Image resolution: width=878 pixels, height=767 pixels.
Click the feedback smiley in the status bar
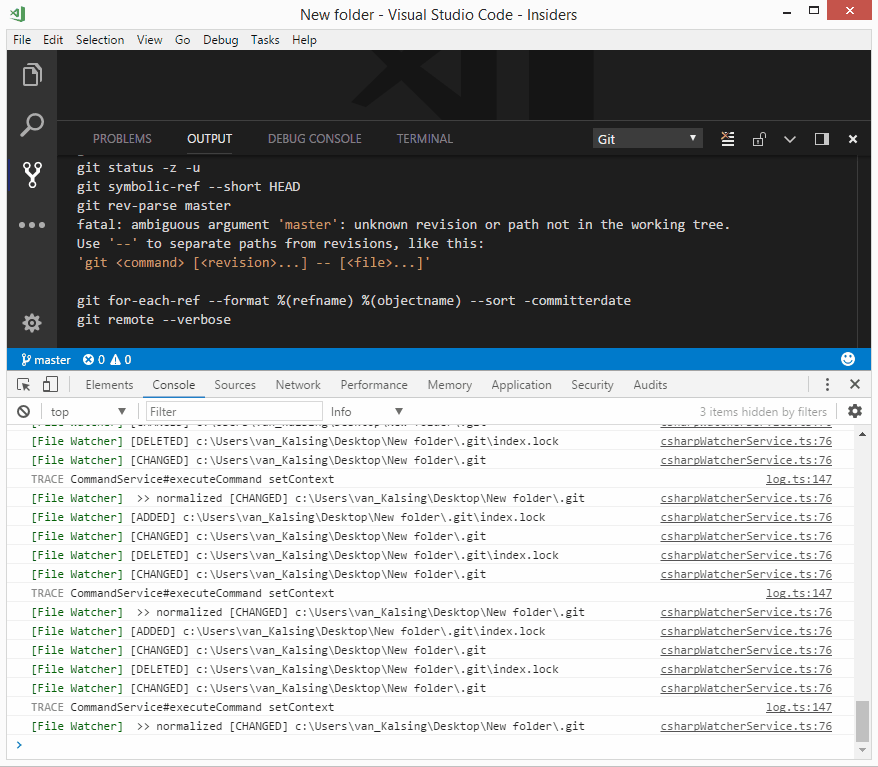(x=848, y=358)
